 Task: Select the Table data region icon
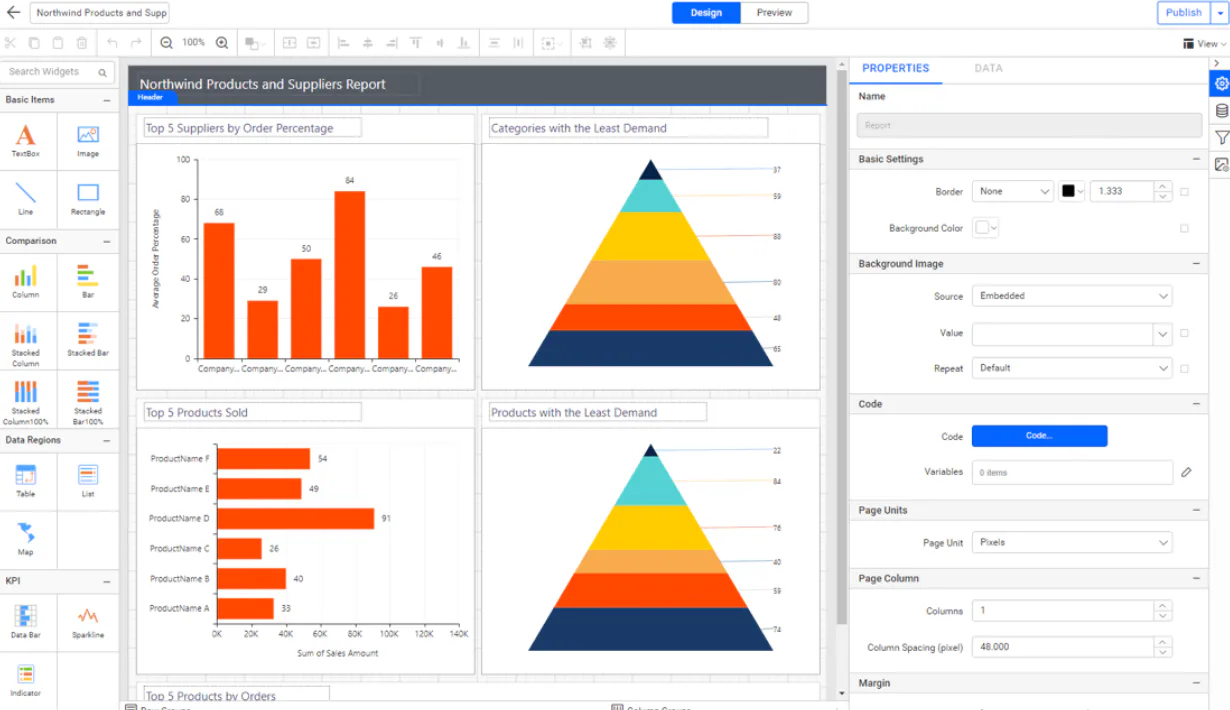27,481
